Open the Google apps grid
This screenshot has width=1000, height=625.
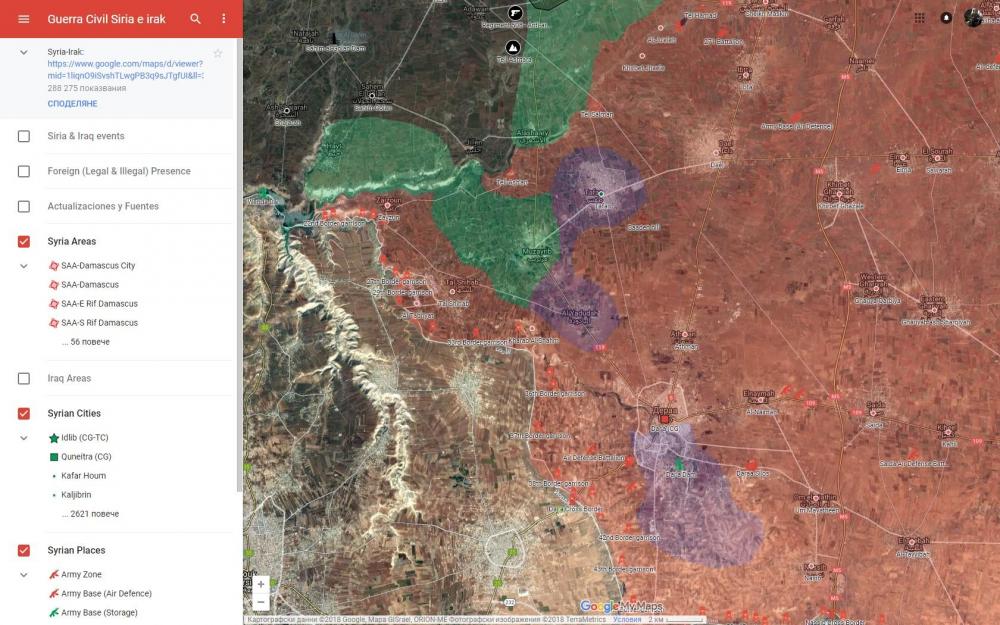pyautogui.click(x=919, y=18)
